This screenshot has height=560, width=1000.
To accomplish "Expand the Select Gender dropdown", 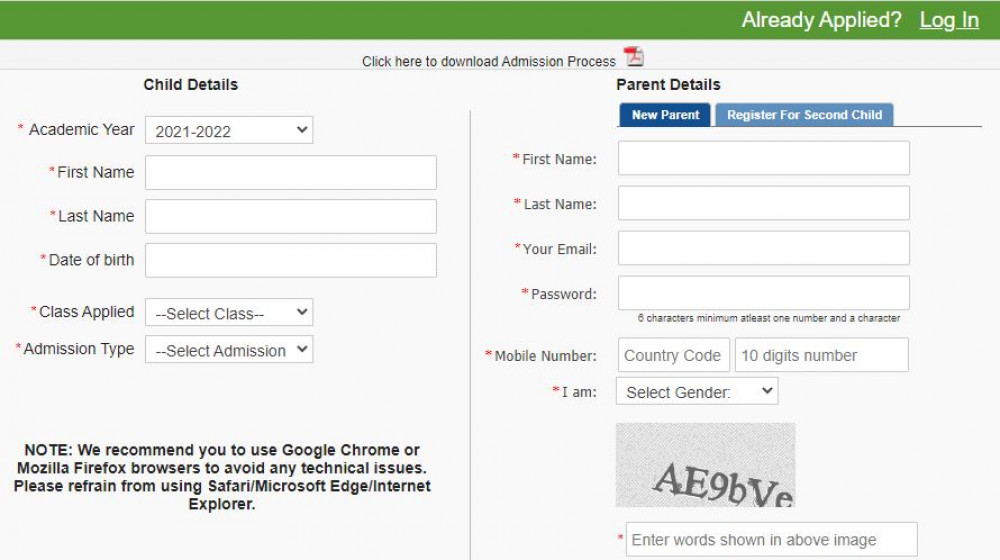I will coord(697,392).
